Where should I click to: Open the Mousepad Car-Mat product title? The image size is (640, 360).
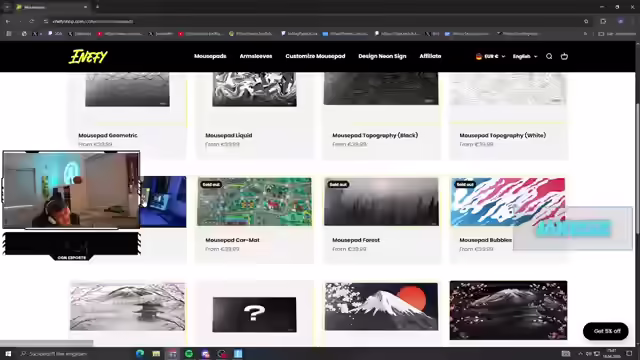232,240
